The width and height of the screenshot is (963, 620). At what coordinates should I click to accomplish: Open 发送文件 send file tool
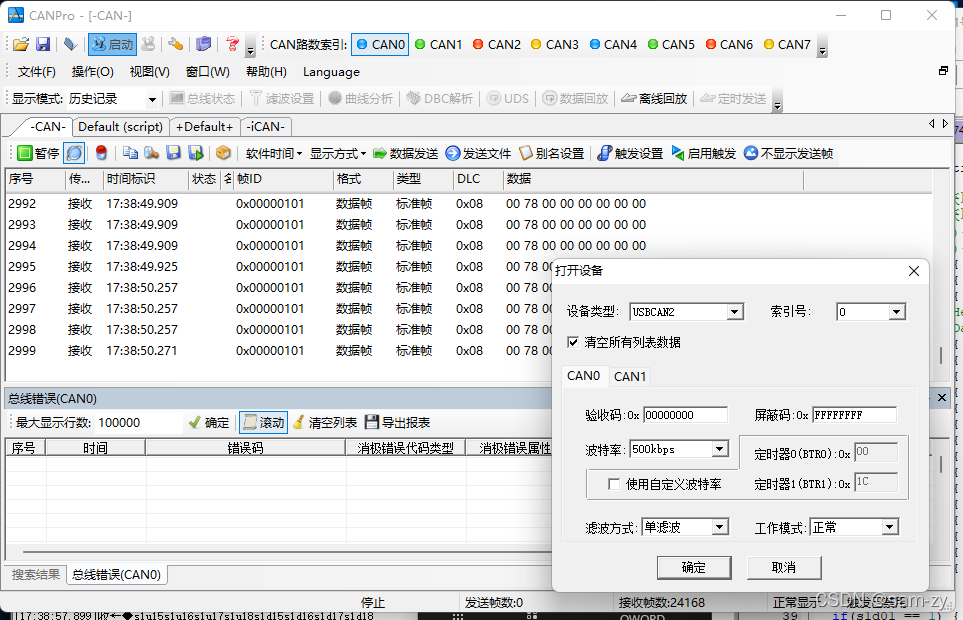pyautogui.click(x=478, y=153)
